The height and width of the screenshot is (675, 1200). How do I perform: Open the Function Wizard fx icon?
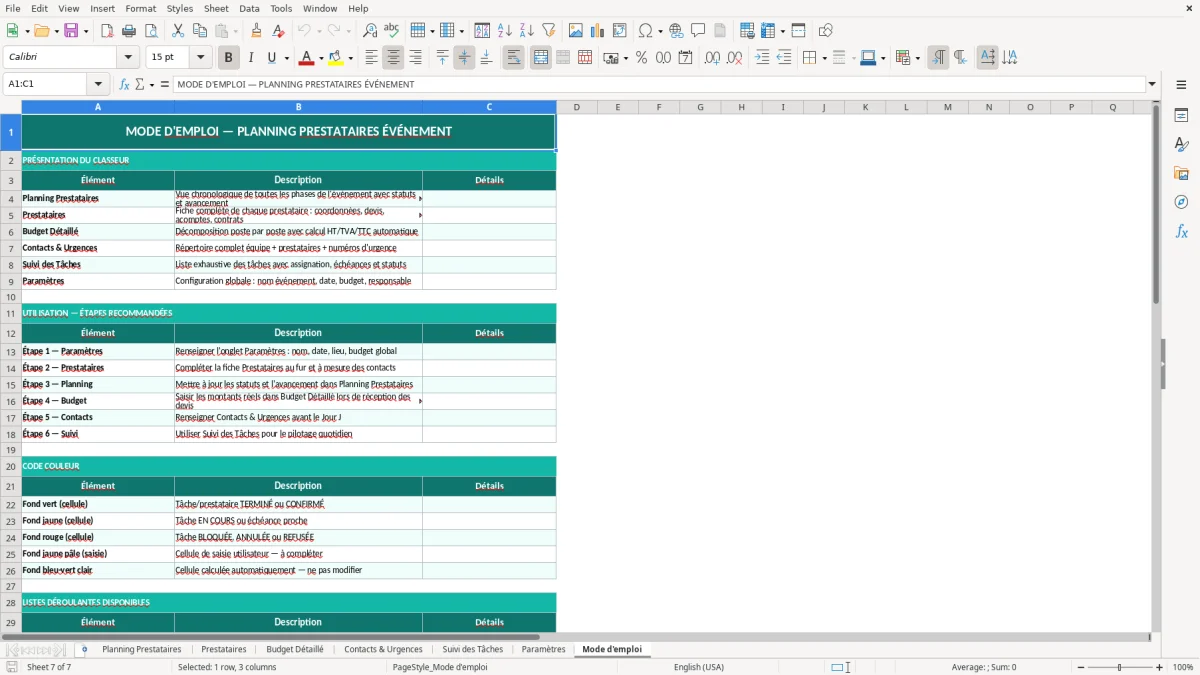coord(124,84)
